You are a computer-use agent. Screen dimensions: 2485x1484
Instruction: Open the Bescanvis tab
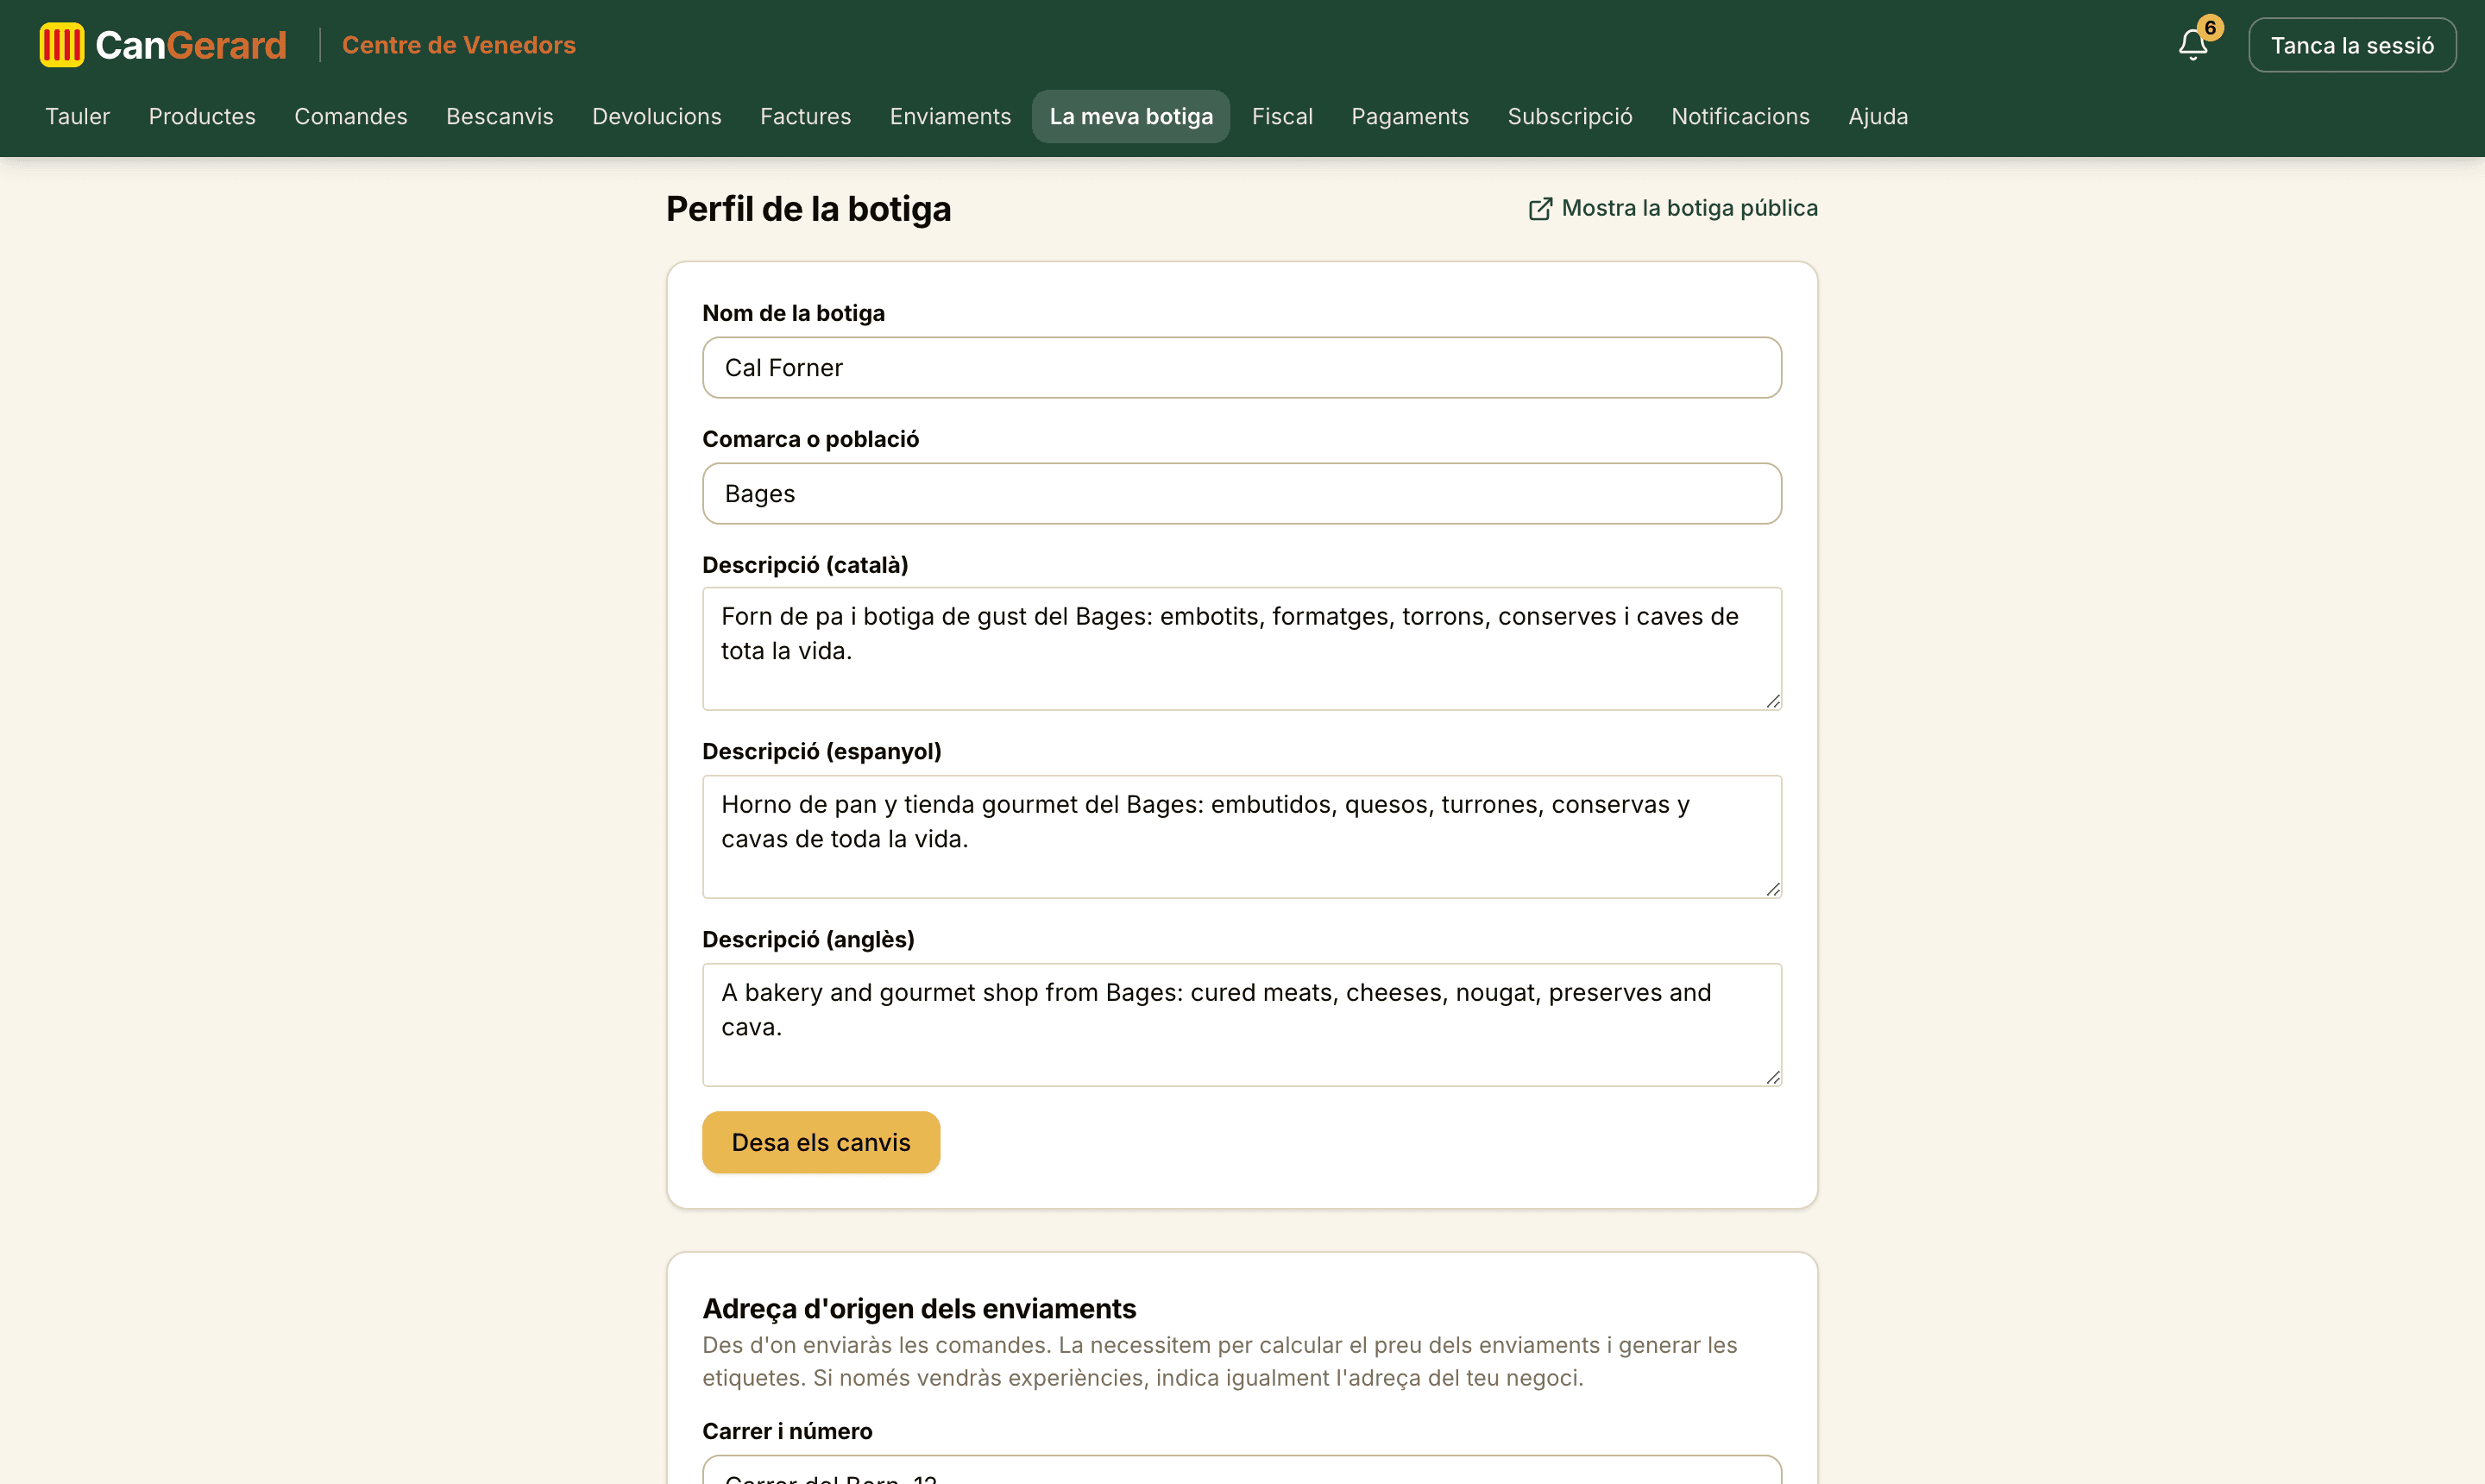[500, 116]
